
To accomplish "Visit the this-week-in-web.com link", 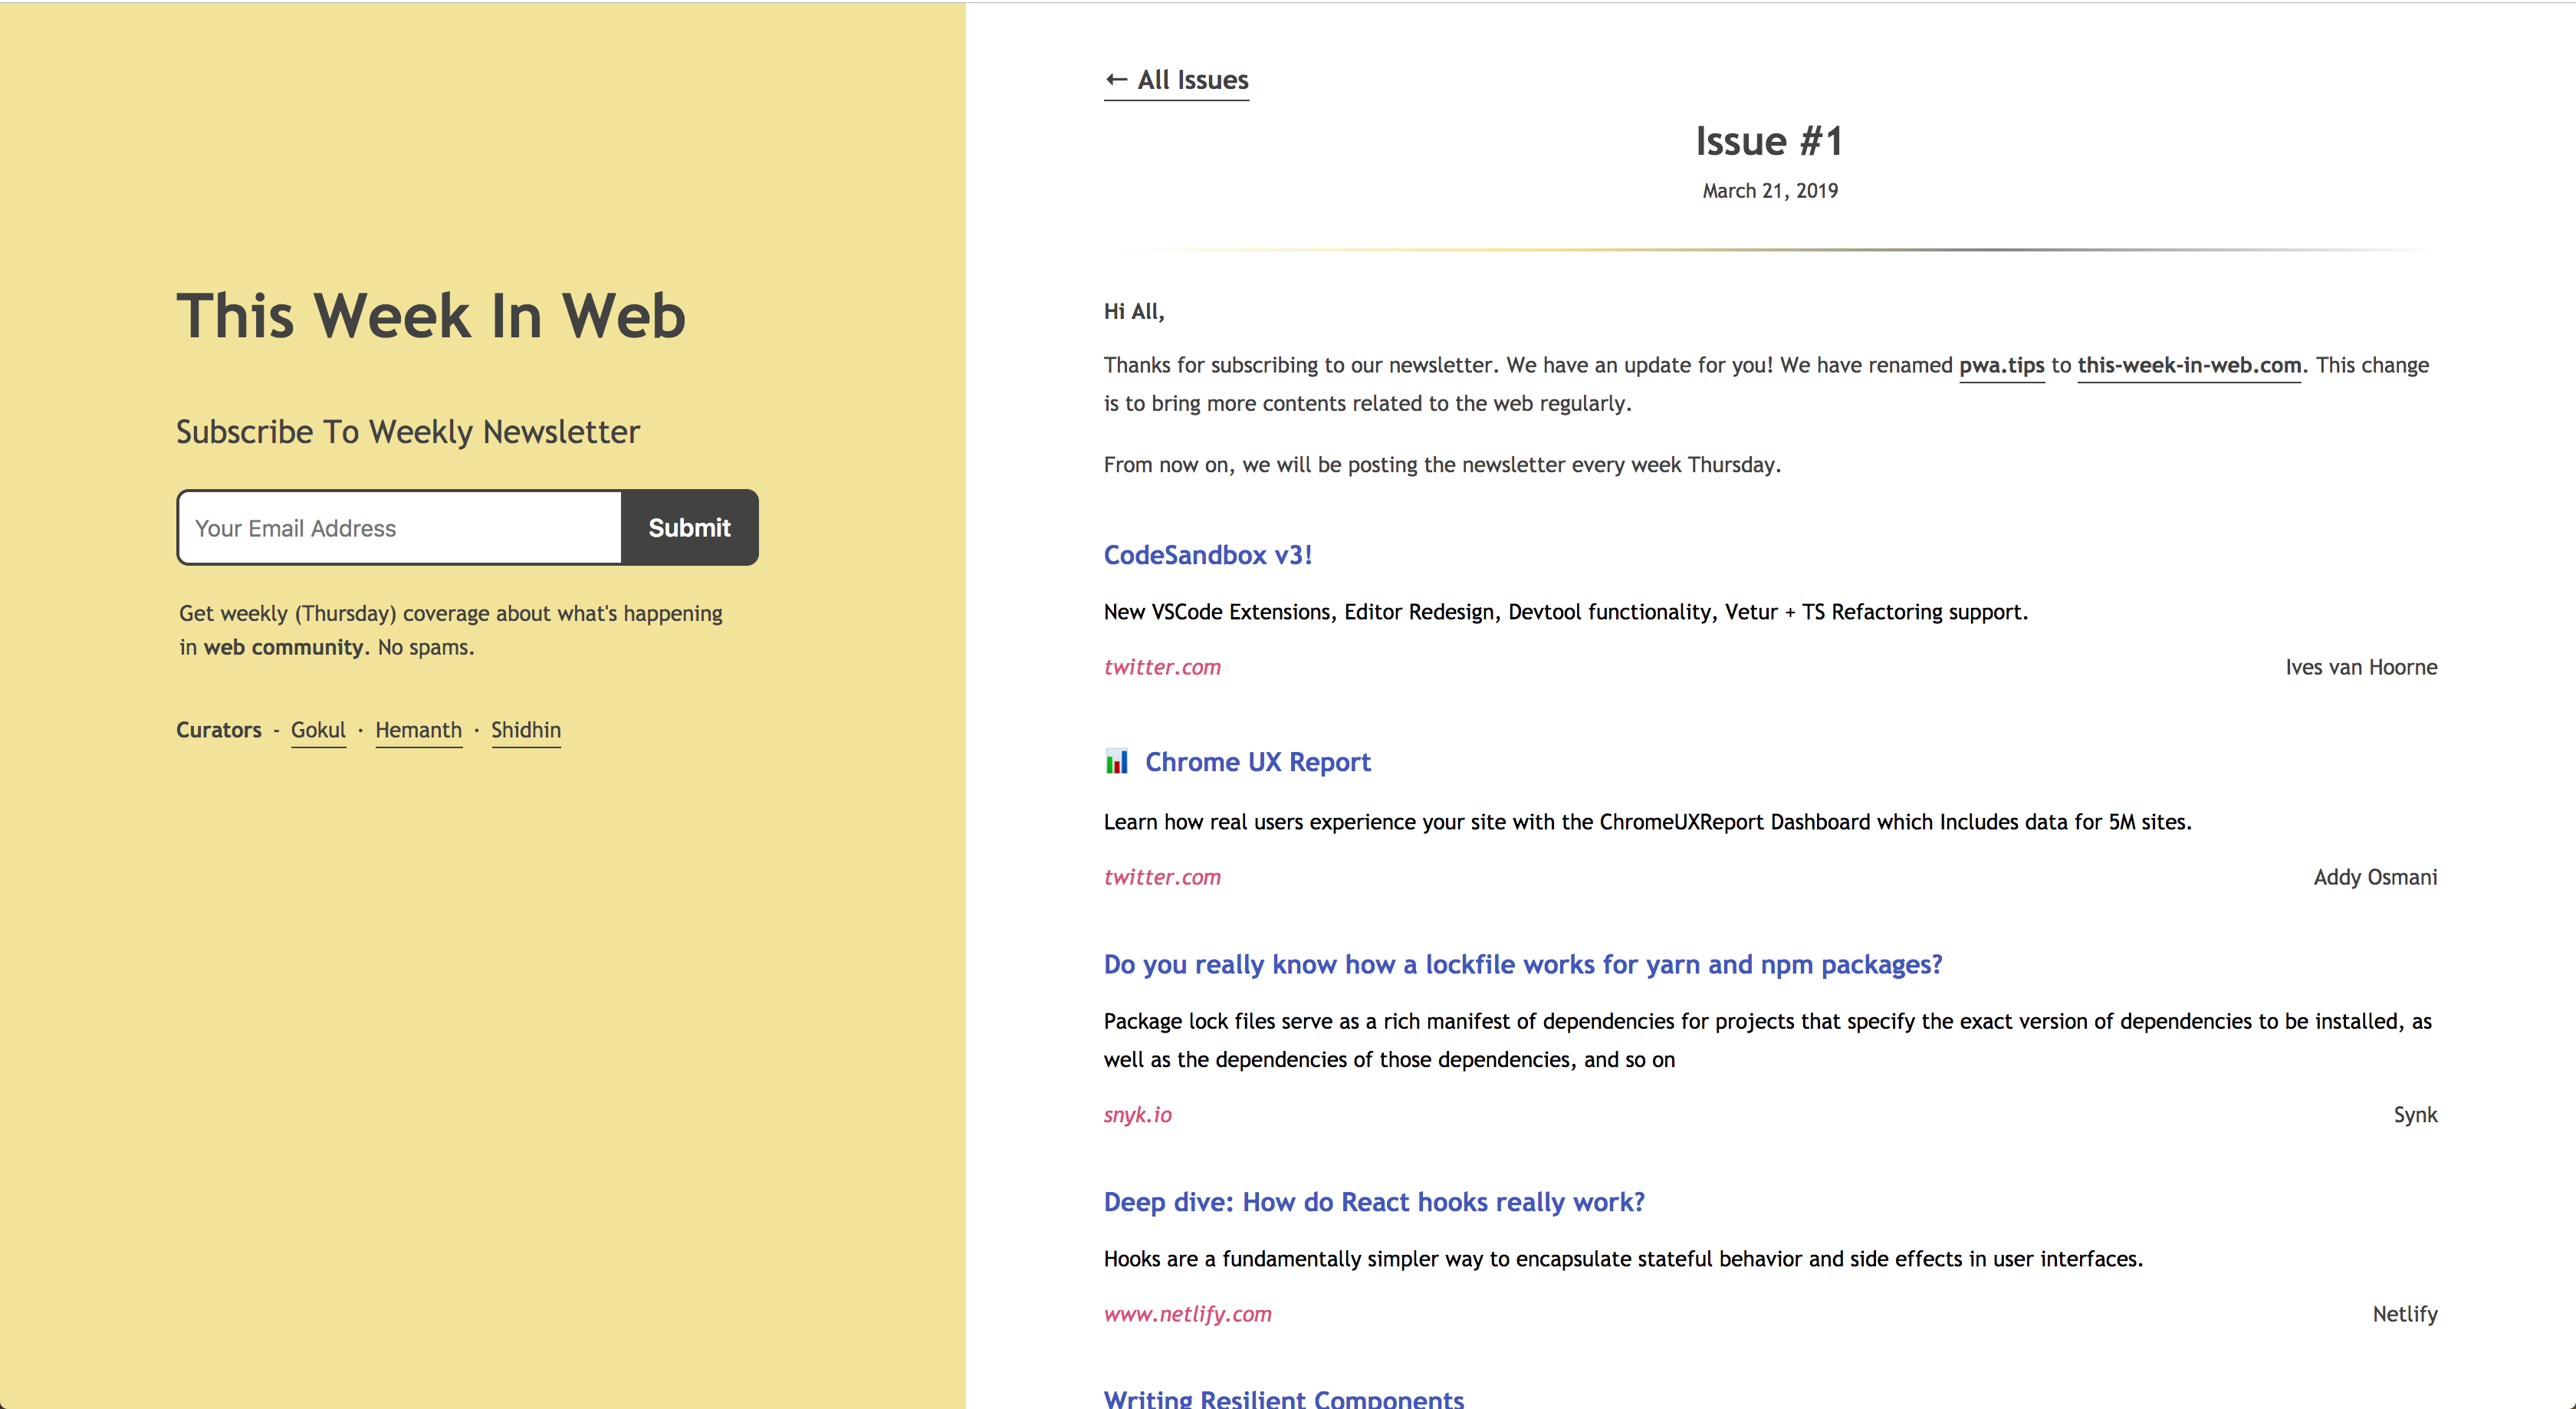I will pyautogui.click(x=2188, y=365).
